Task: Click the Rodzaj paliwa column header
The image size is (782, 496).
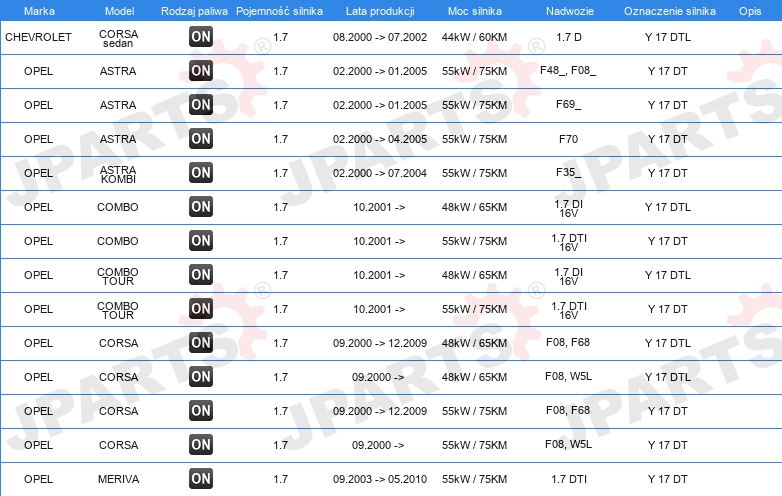Action: tap(194, 11)
